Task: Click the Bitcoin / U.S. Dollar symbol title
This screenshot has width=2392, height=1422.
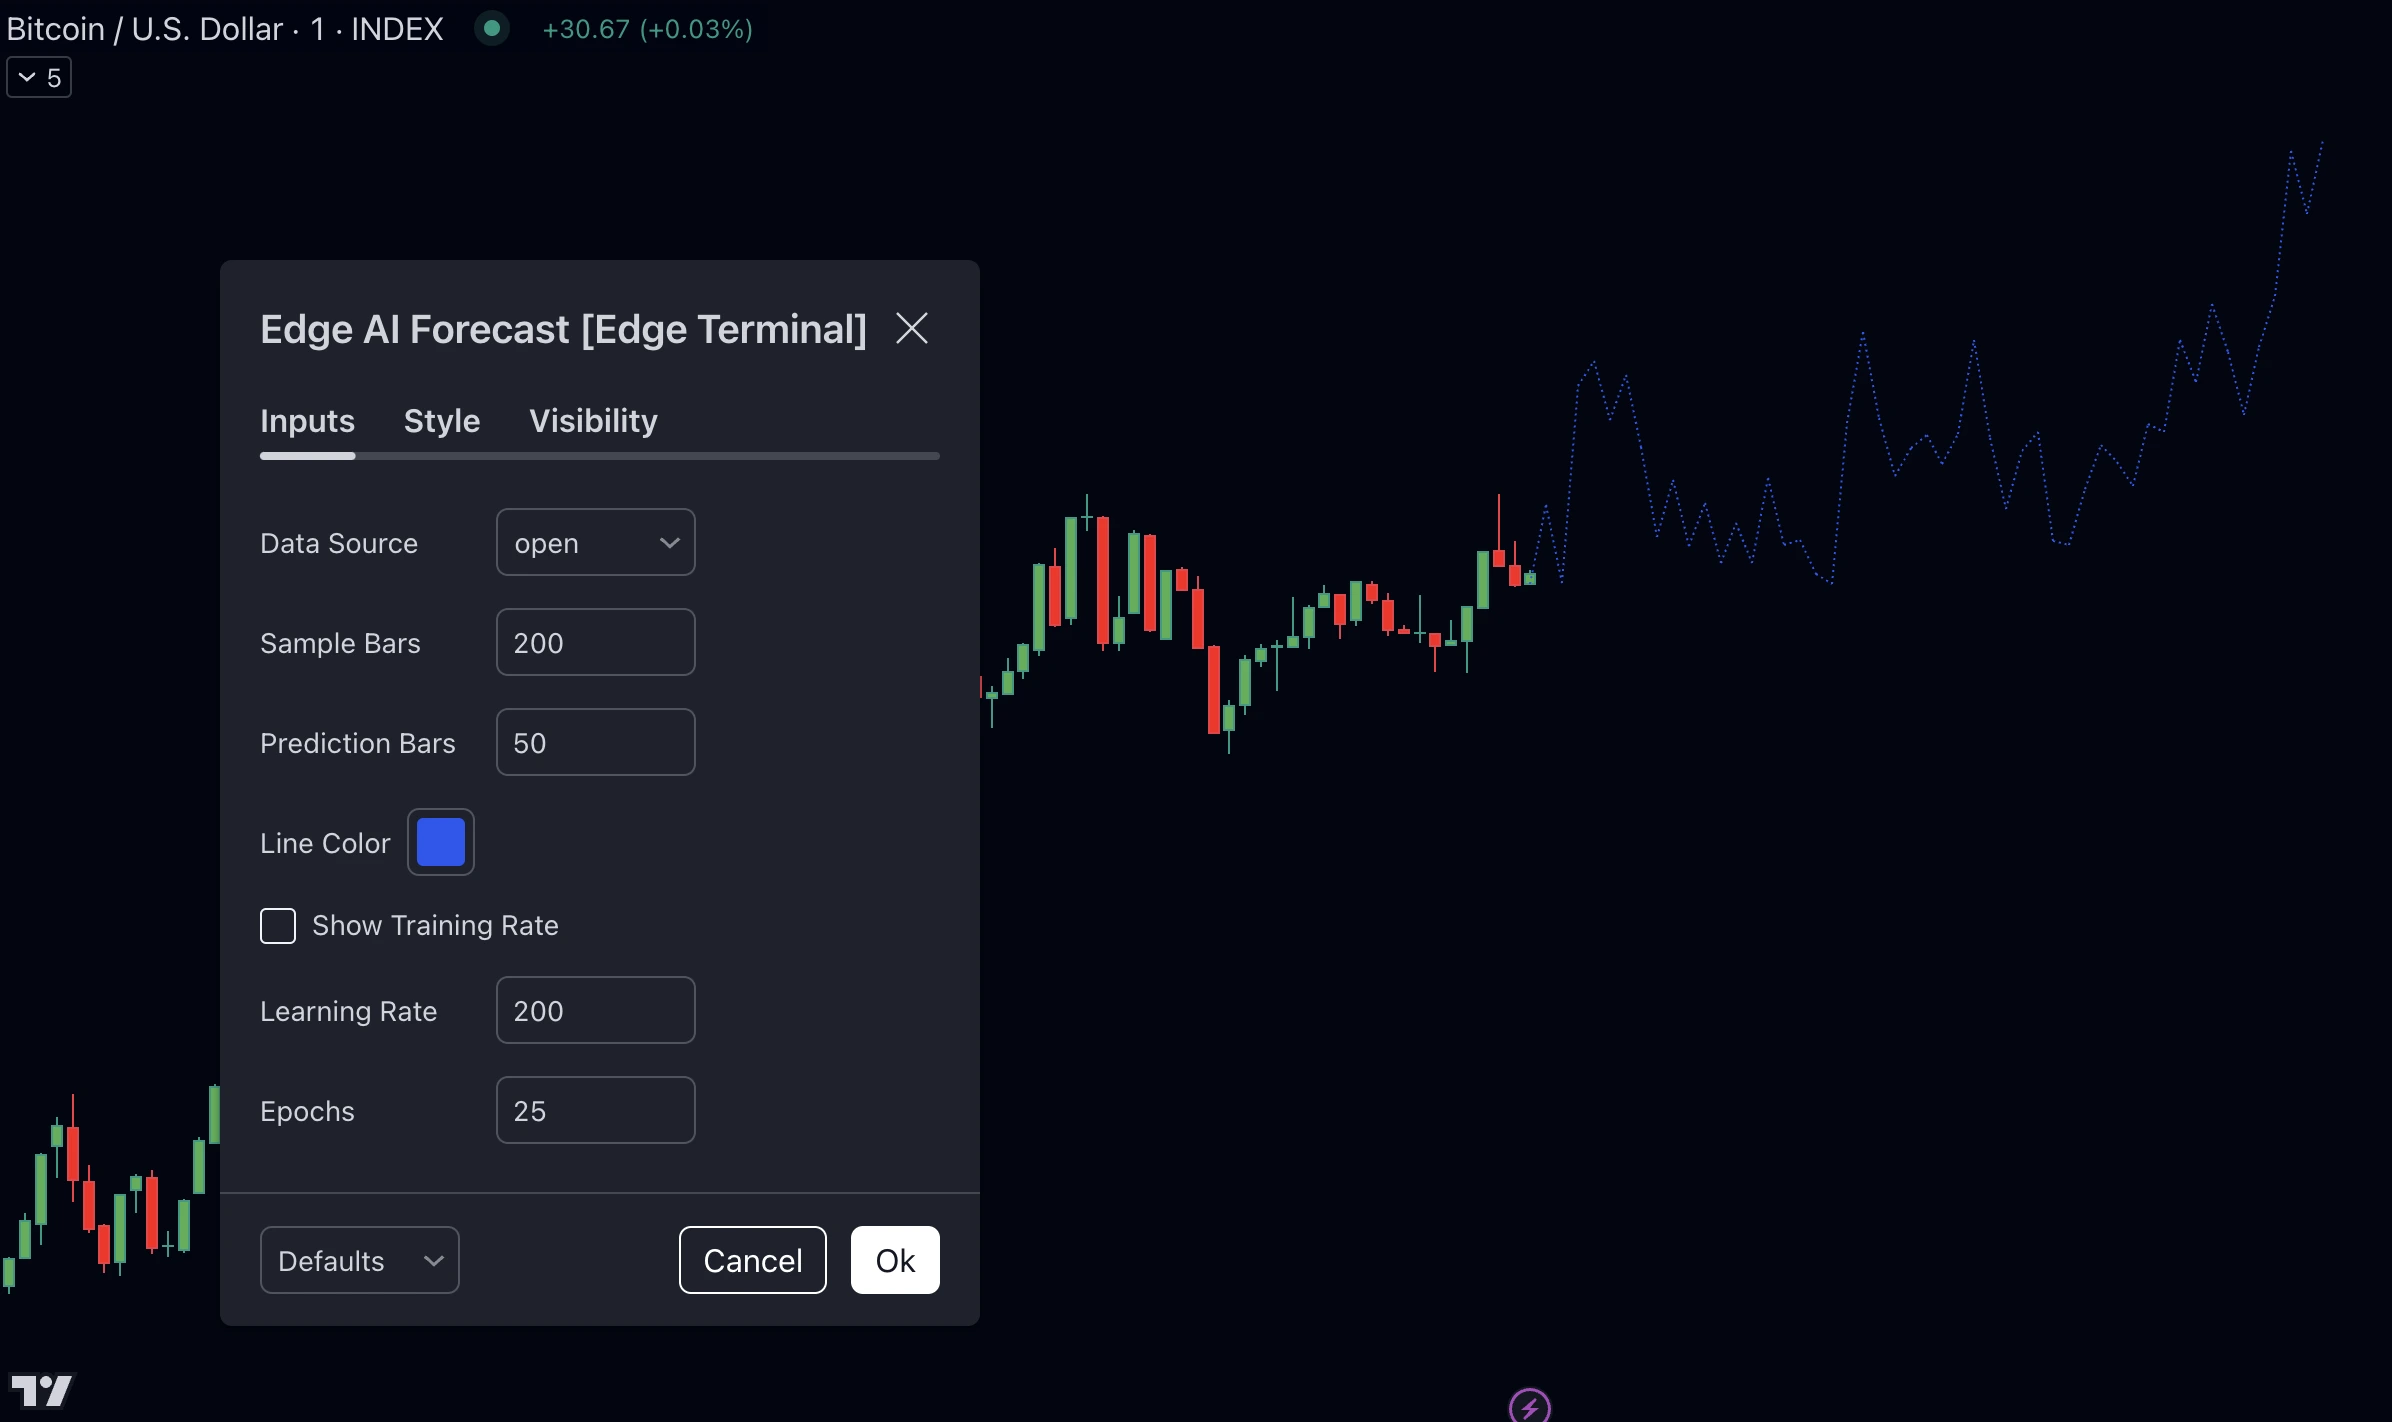Action: click(225, 28)
